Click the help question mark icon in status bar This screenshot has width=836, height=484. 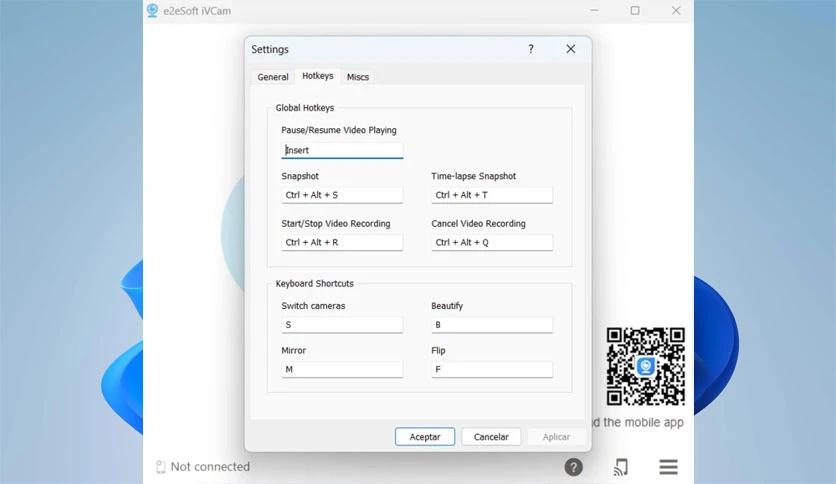tap(573, 467)
